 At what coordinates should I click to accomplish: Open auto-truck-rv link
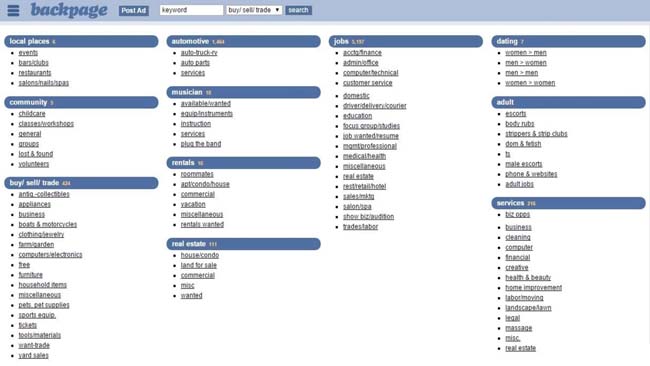[x=199, y=53]
